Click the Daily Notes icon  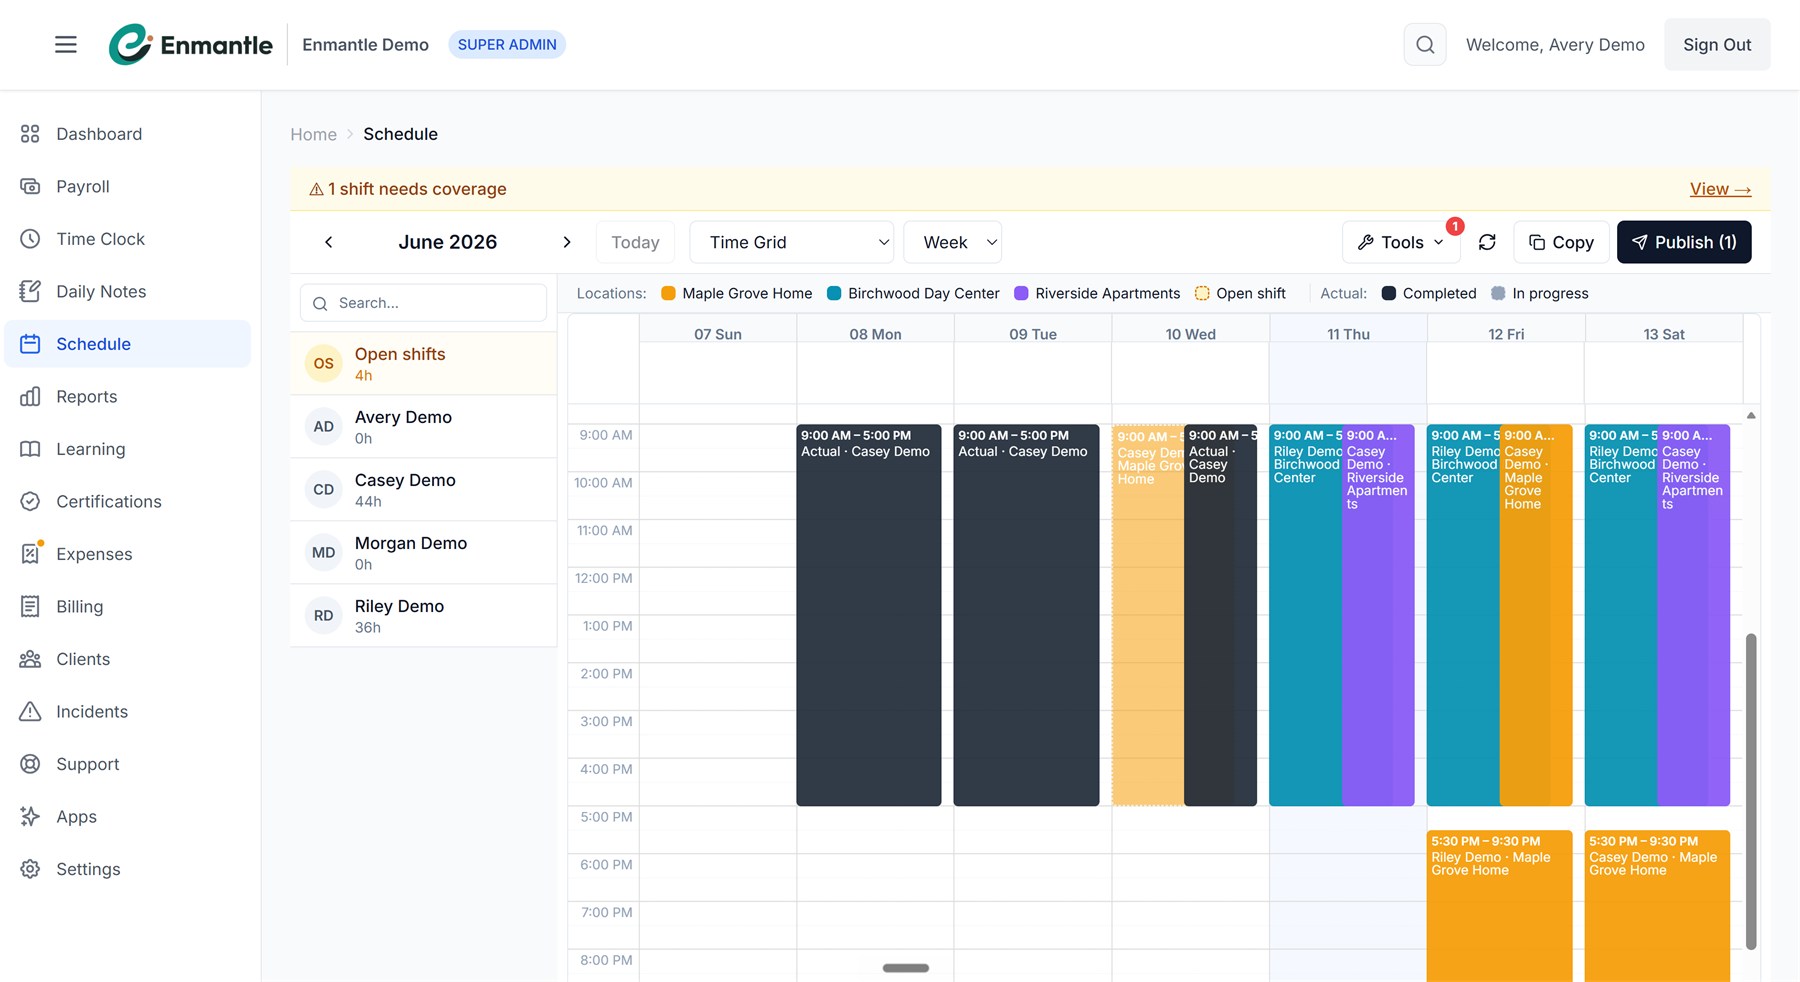[x=30, y=291]
